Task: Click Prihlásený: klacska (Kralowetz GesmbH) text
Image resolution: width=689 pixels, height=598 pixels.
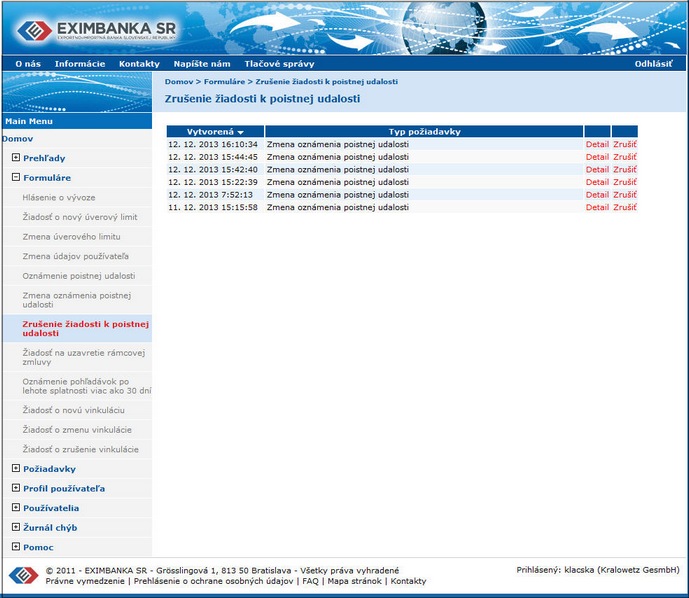Action: 598,570
